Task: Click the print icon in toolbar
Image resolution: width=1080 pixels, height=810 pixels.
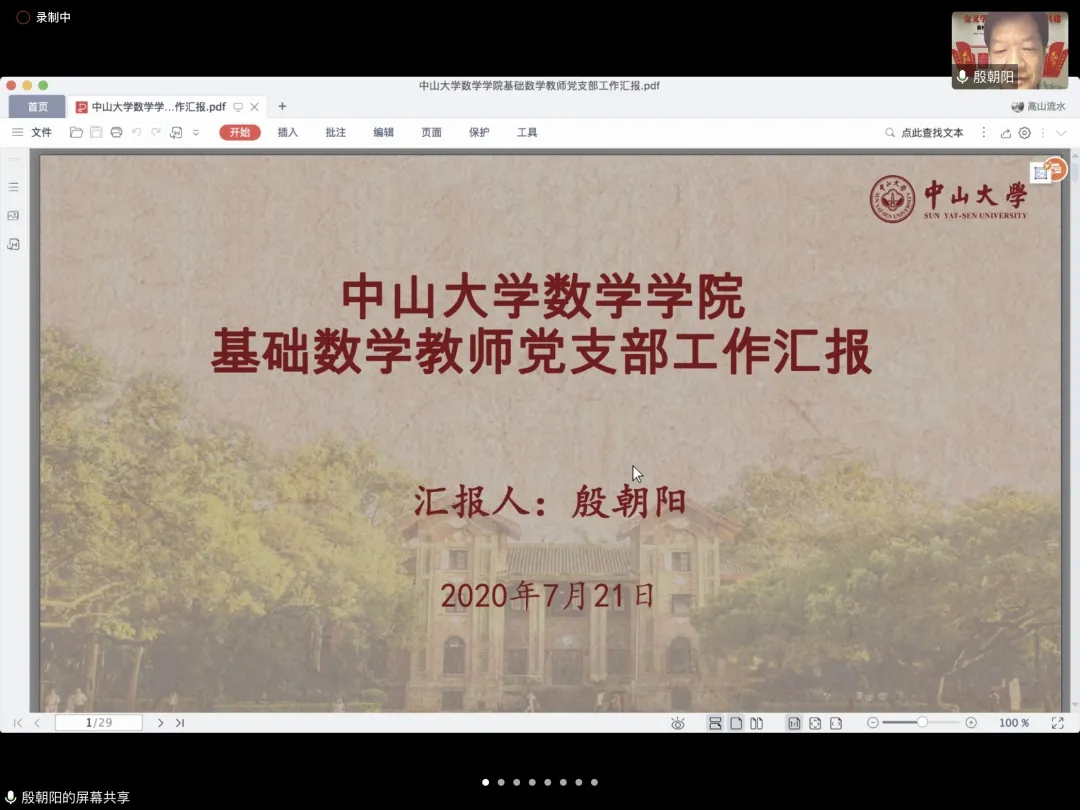Action: pyautogui.click(x=116, y=132)
